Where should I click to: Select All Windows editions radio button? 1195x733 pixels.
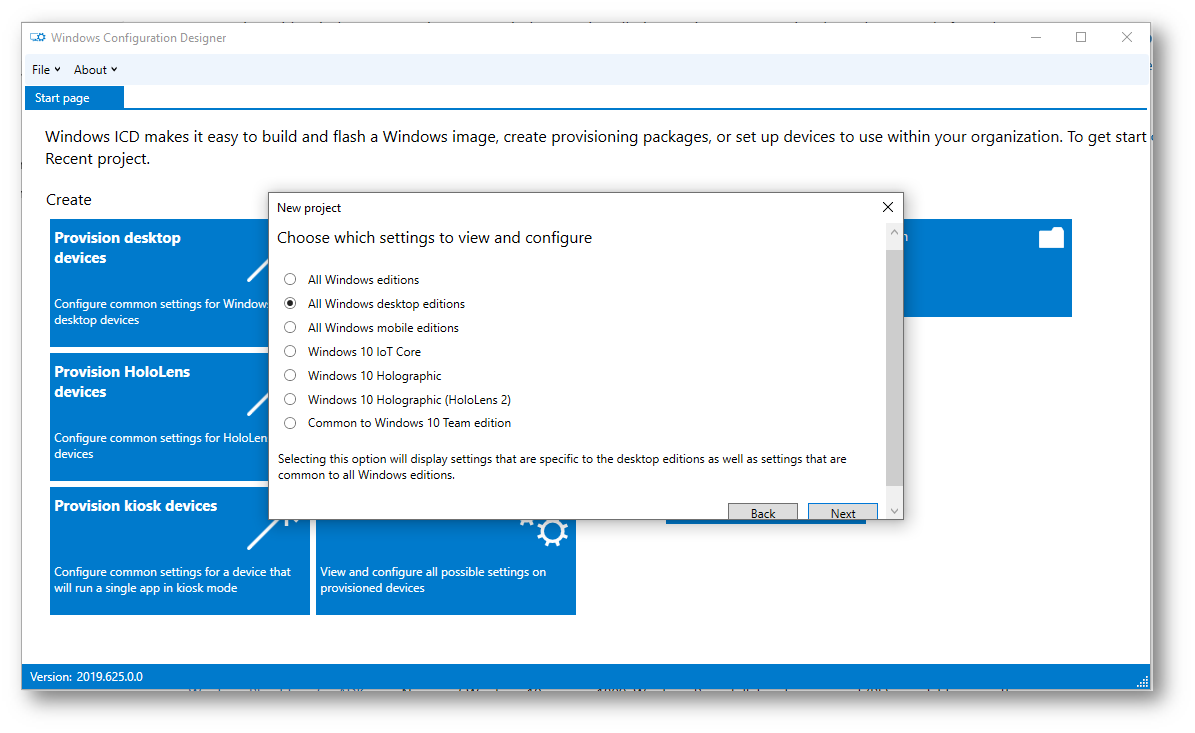[290, 280]
